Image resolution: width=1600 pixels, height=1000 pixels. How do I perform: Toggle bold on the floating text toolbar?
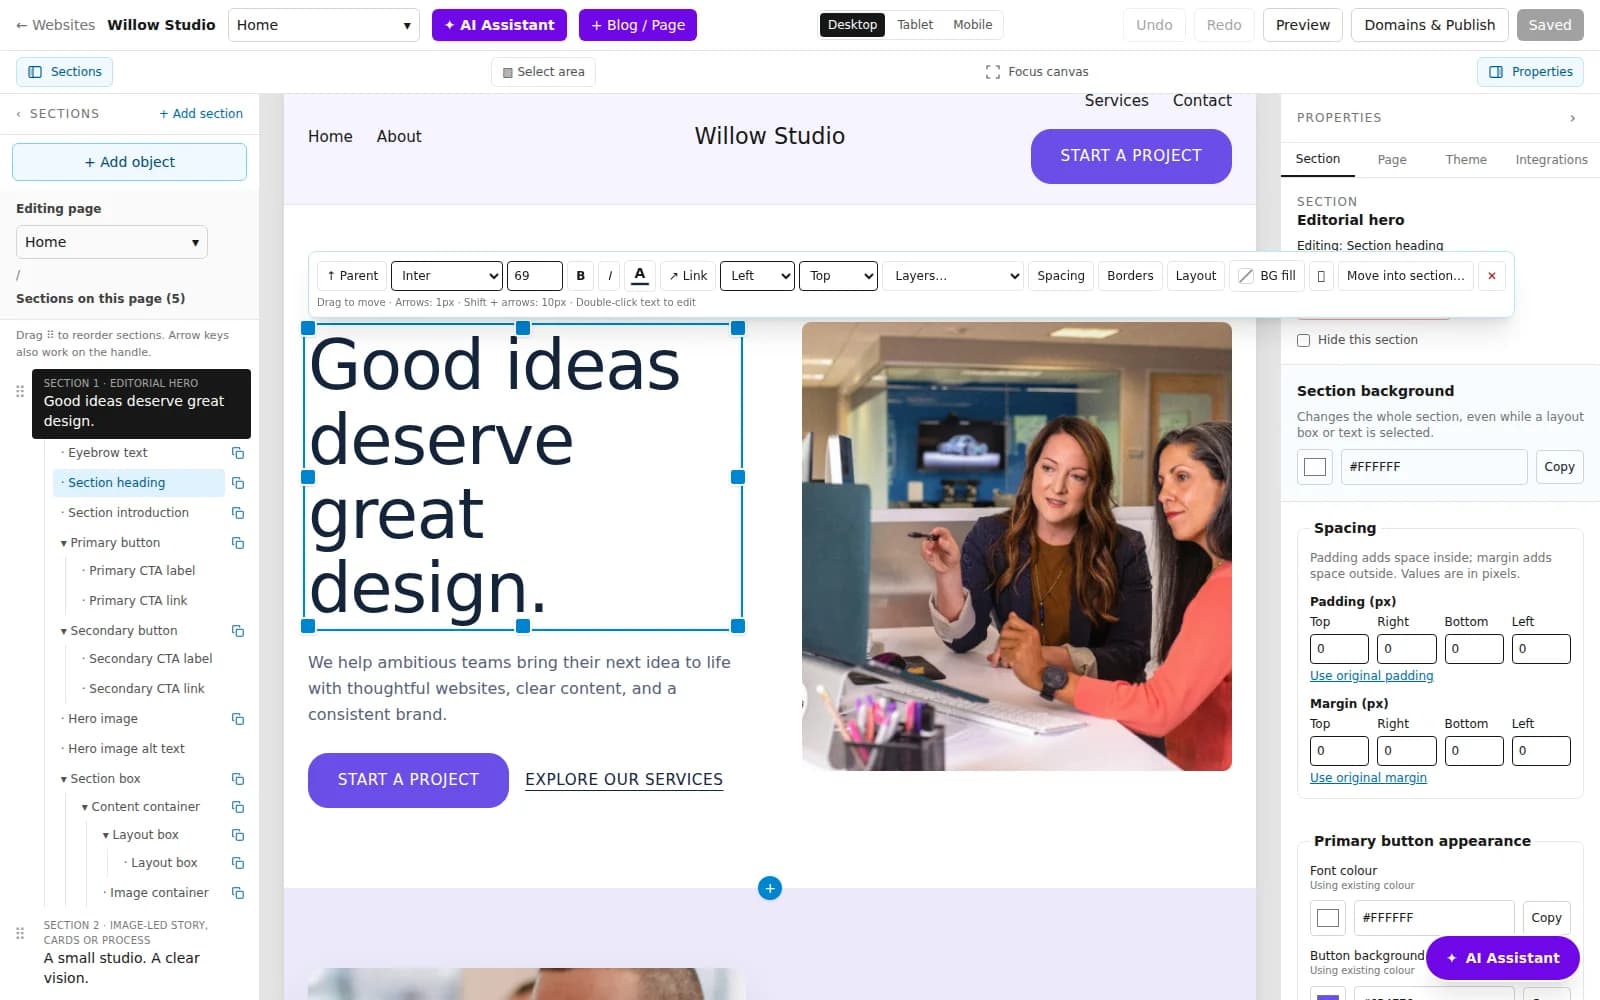click(580, 276)
